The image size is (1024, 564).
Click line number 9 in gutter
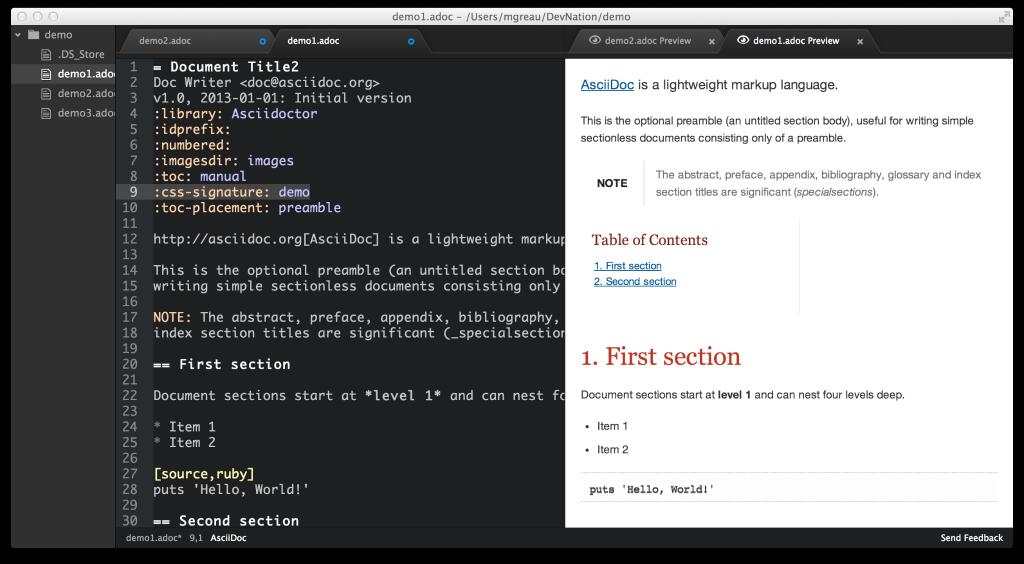133,192
